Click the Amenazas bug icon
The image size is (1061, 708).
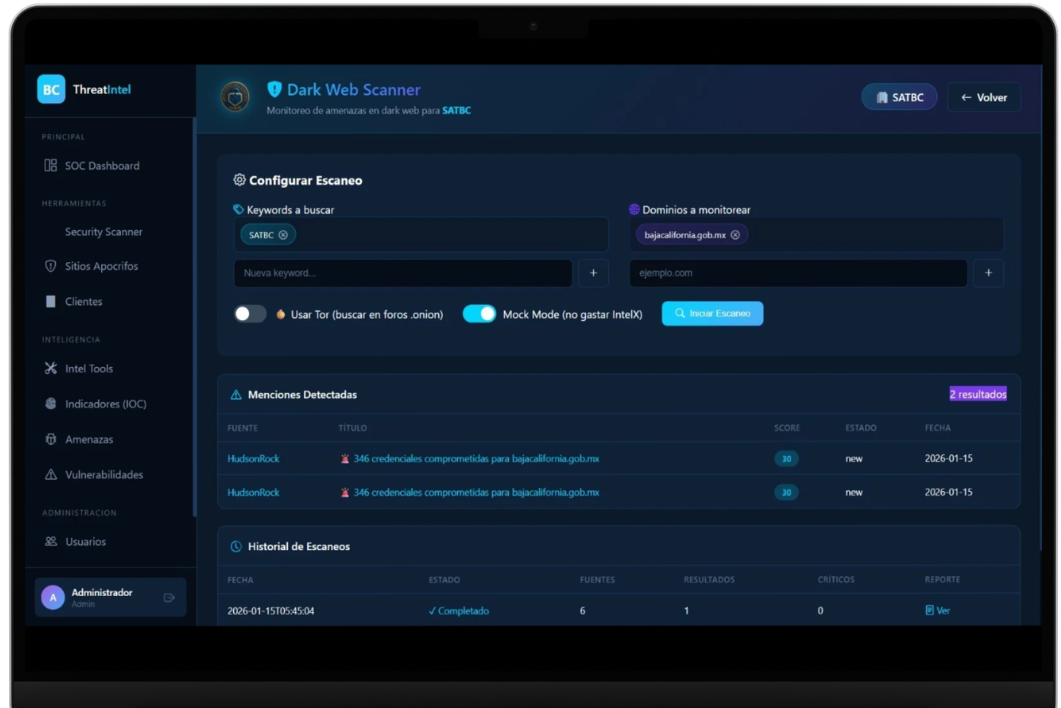[x=51, y=439]
